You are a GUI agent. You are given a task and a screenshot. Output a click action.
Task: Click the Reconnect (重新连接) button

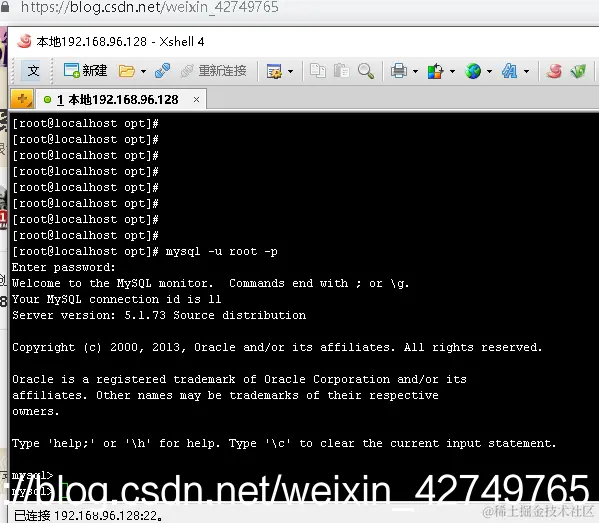[214, 71]
